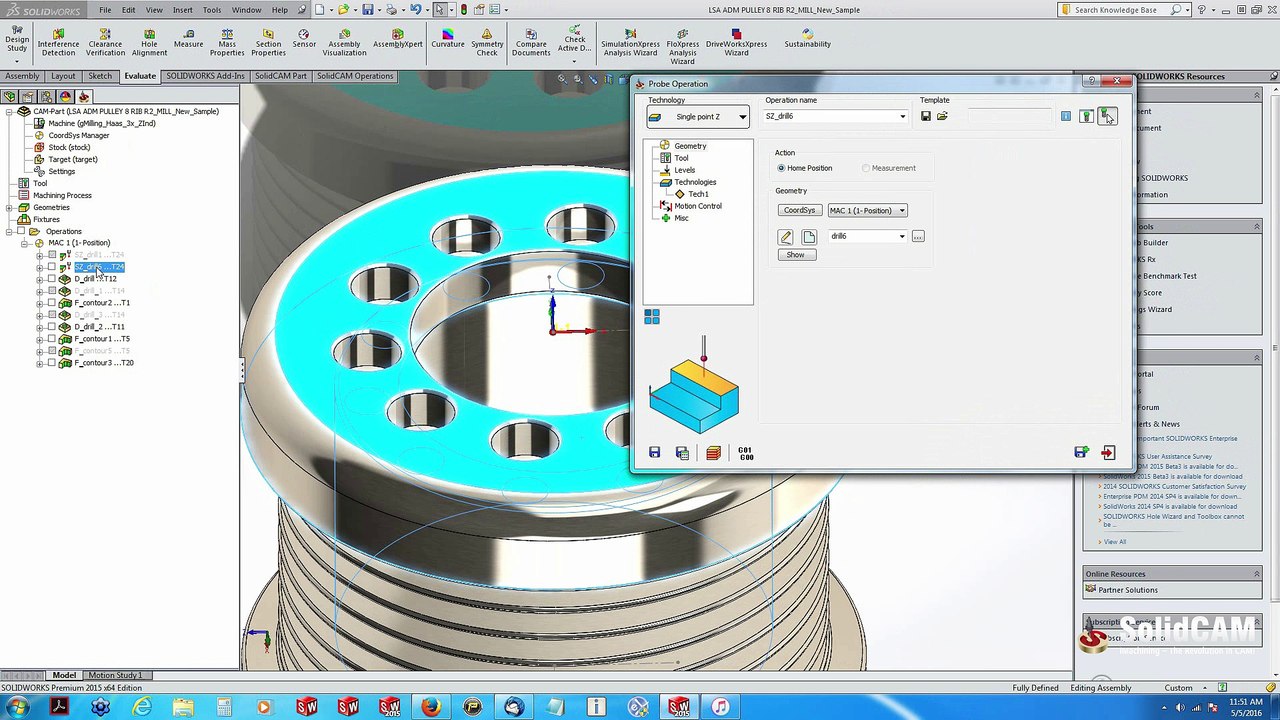Open Assembly Visualization
The image size is (1280, 720).
tap(344, 42)
